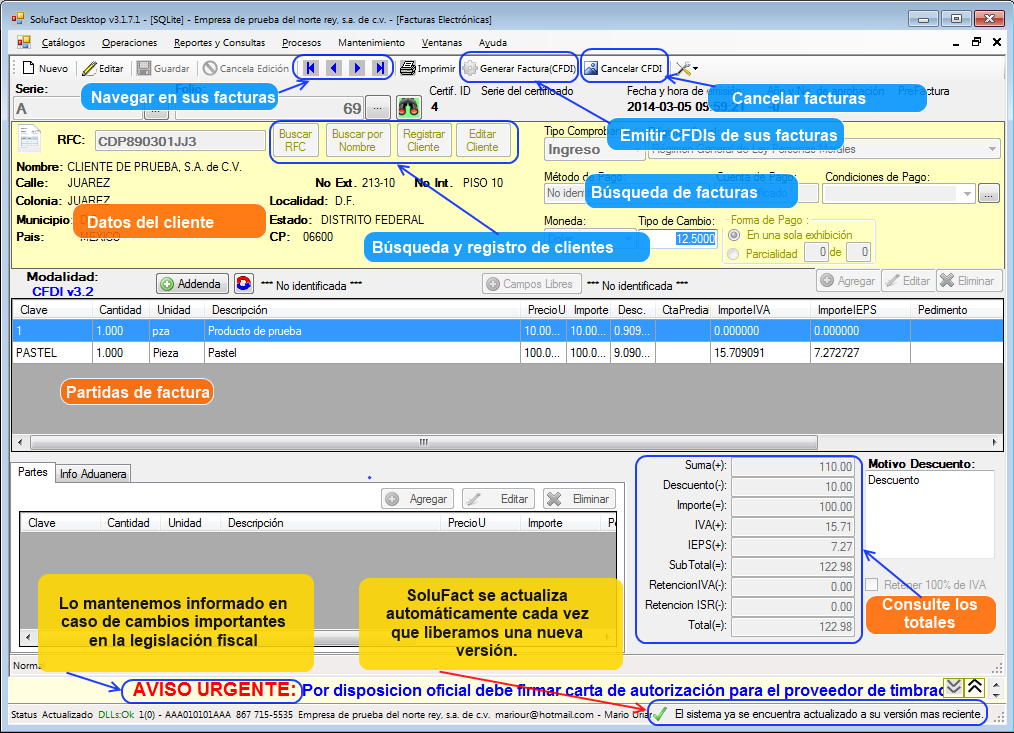Click the Total(=) field showing 122.98
1014x733 pixels.
(x=792, y=626)
